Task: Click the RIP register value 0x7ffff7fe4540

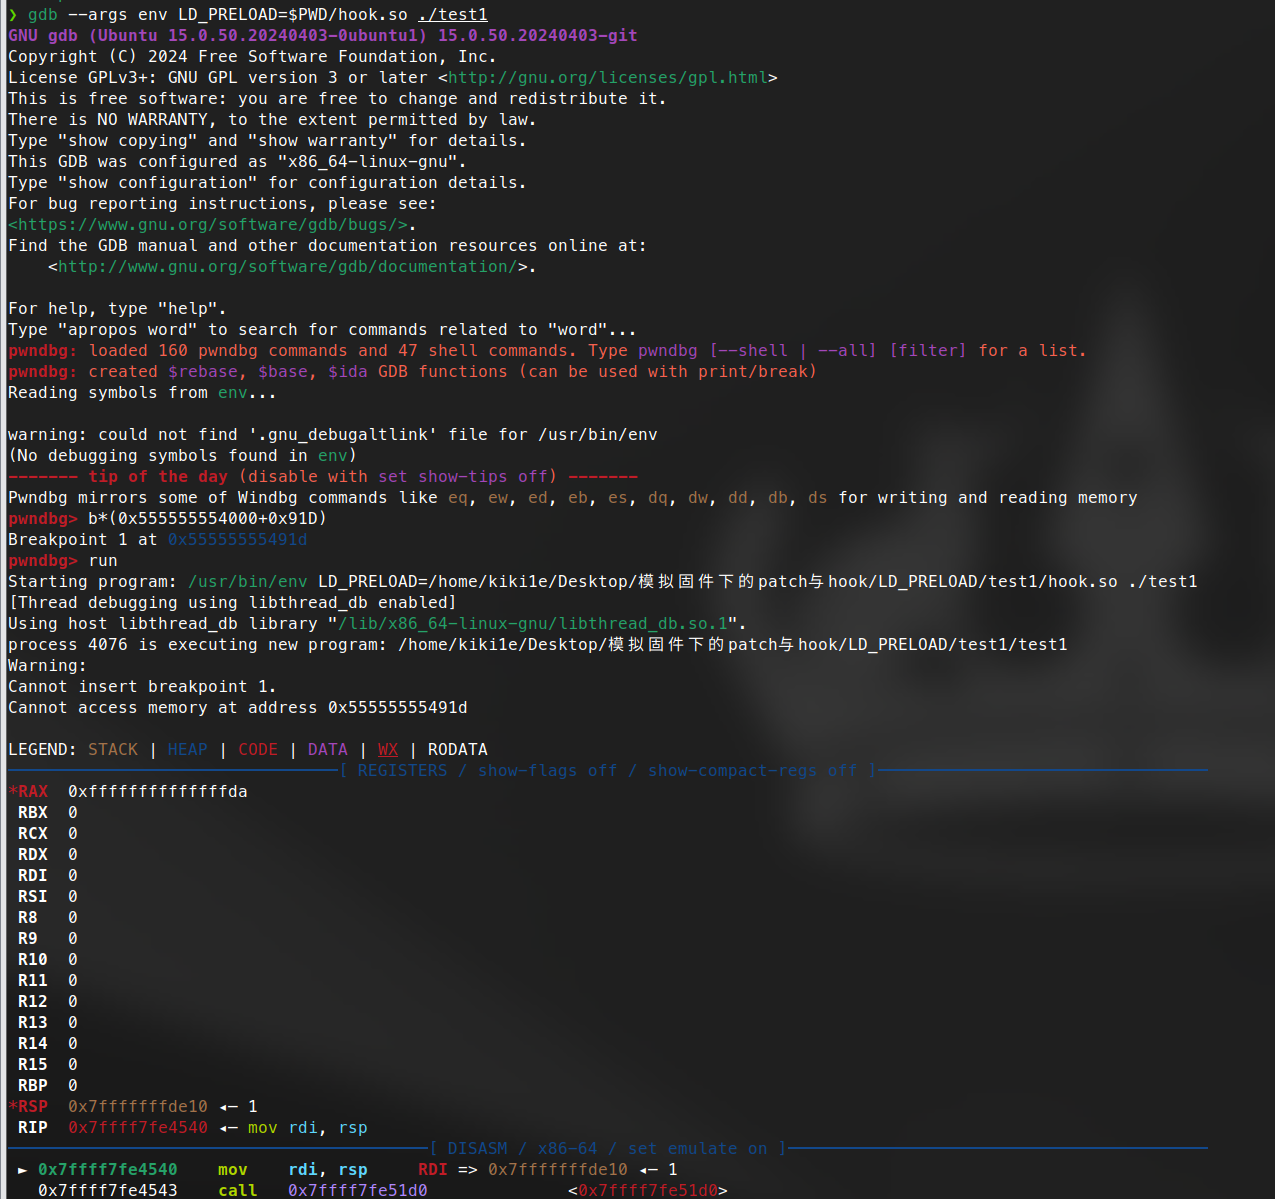Action: (x=138, y=1128)
